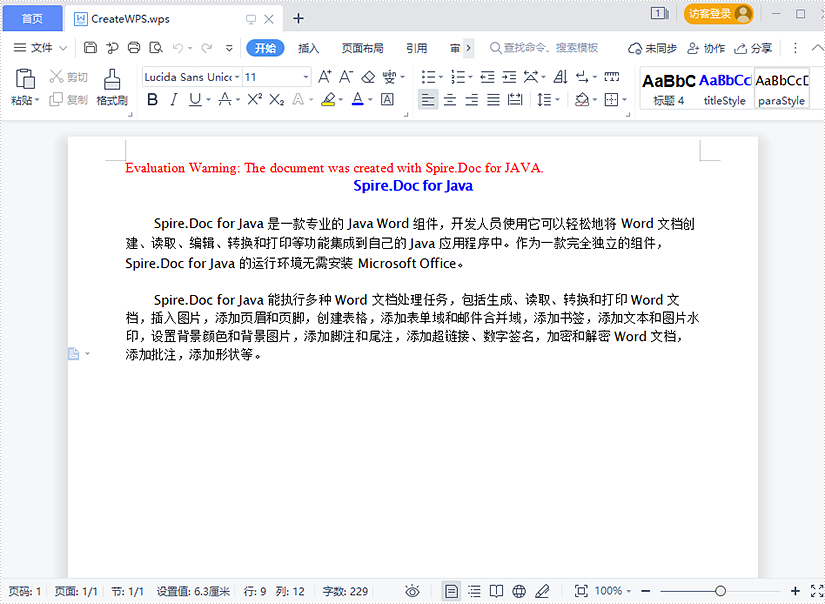Apply superscript formatting
Image resolution: width=825 pixels, height=604 pixels.
254,99
